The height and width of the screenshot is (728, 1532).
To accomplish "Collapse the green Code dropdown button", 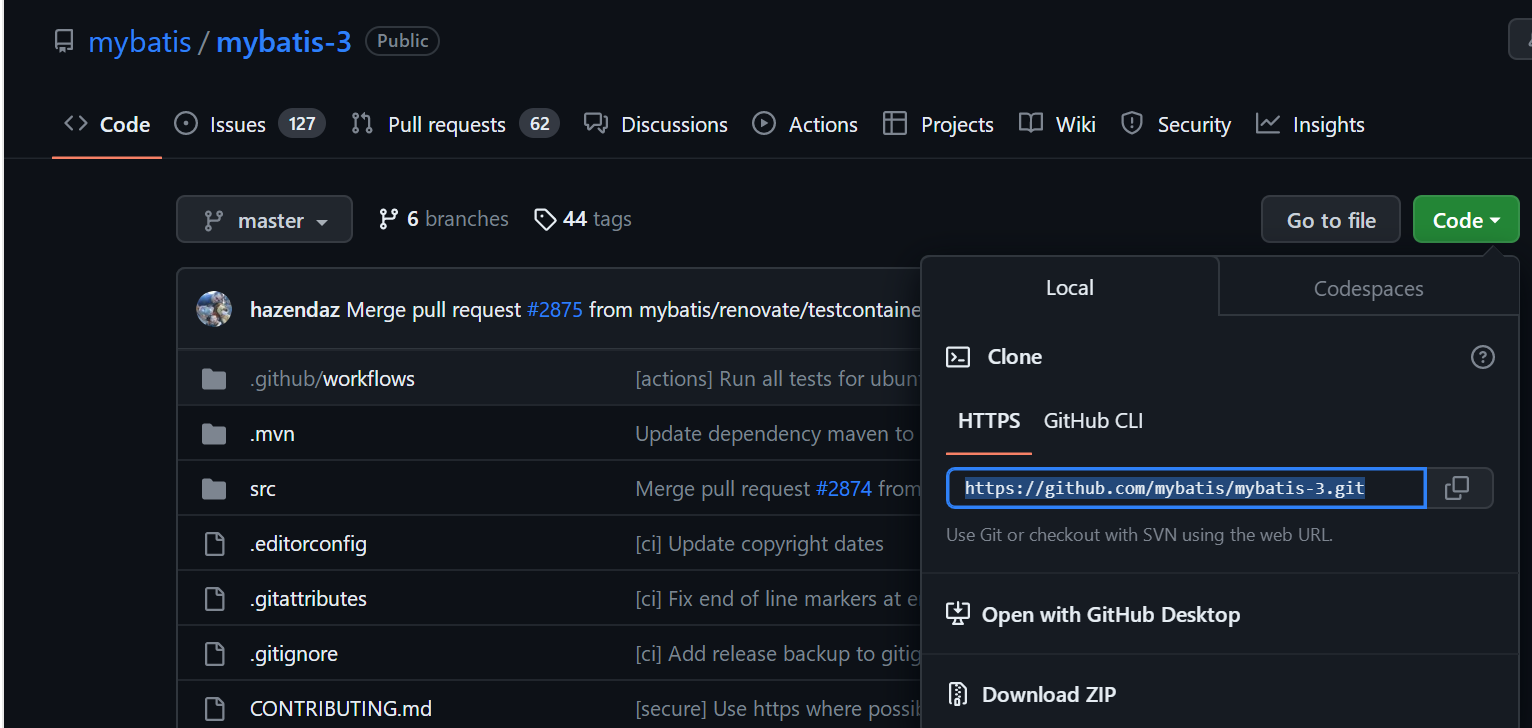I will (1465, 220).
